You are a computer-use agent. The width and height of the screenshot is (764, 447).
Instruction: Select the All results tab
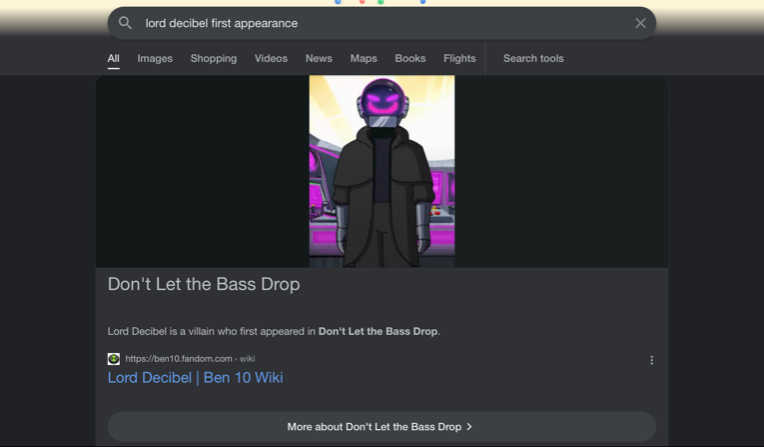tap(114, 58)
